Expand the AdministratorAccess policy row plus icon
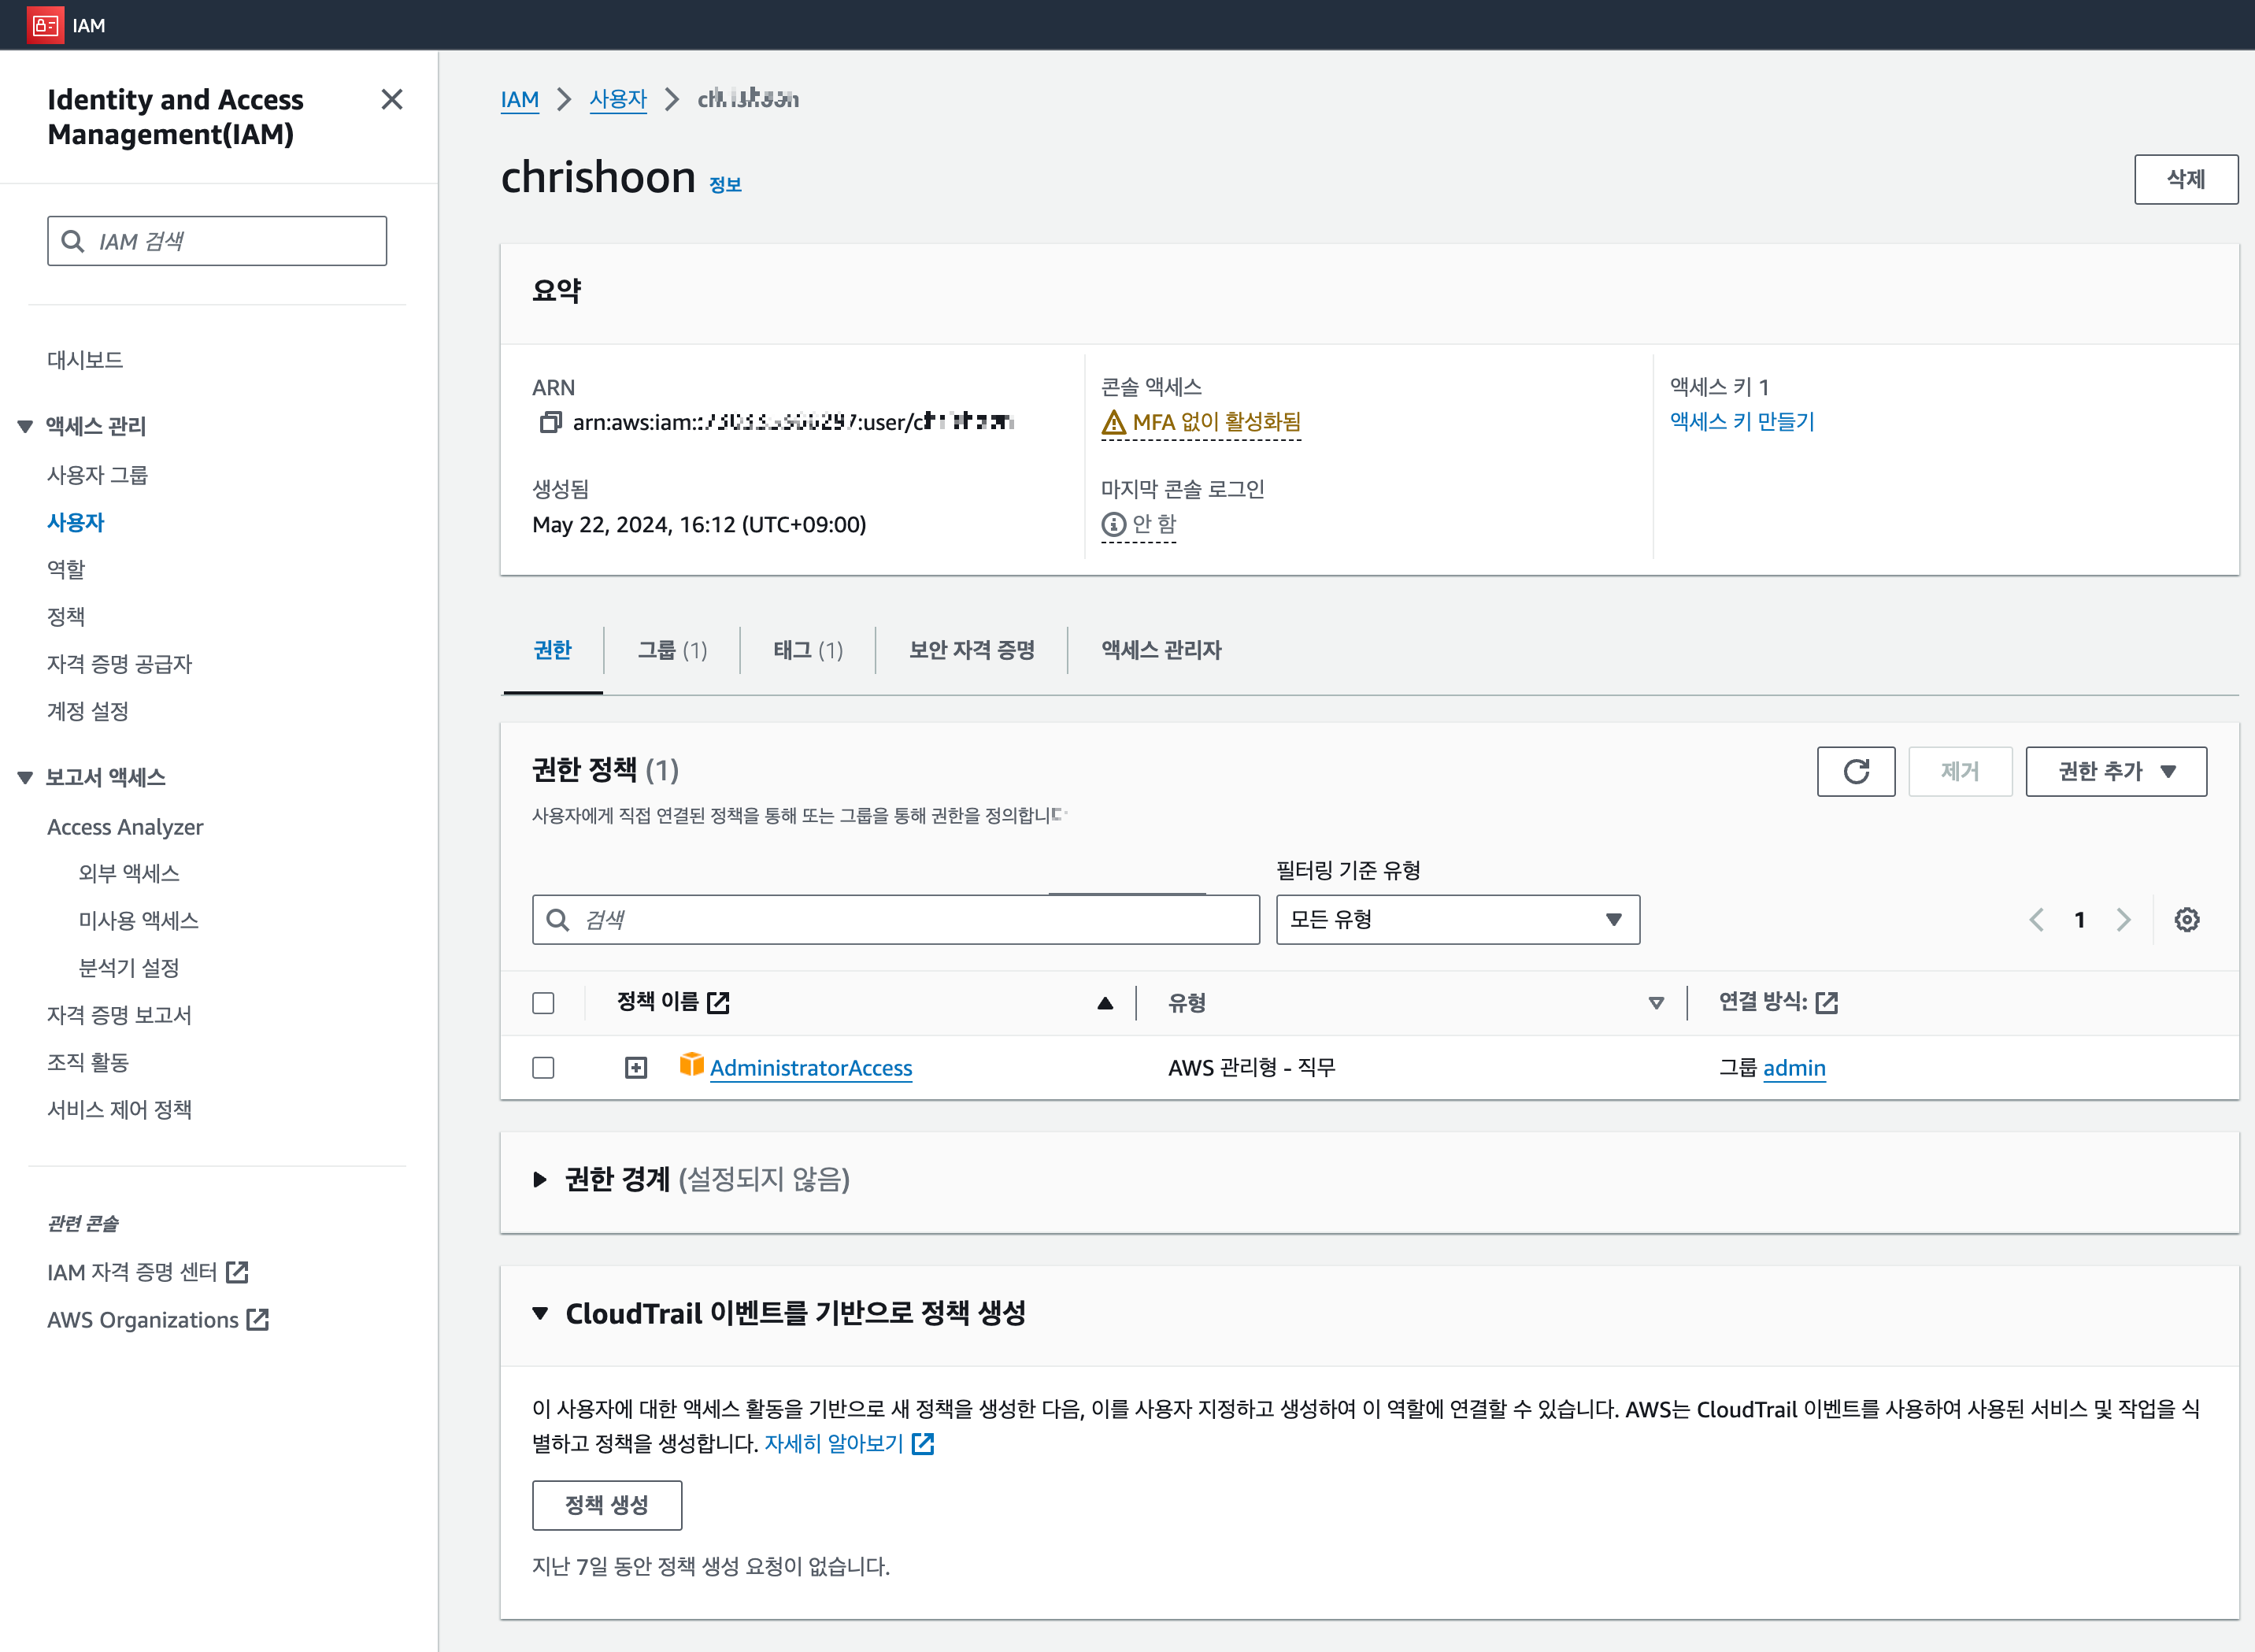 click(x=636, y=1068)
